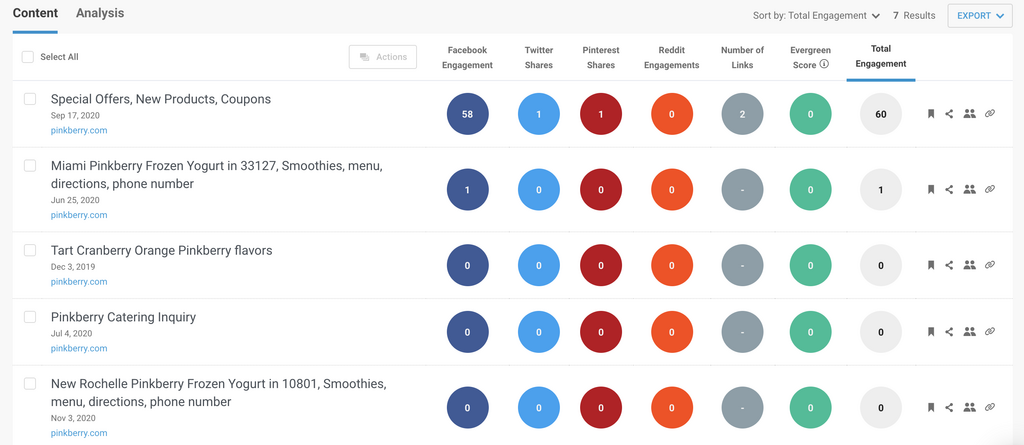Image resolution: width=1024 pixels, height=445 pixels.
Task: Open link icon for Pinkberry Catering Inquiry
Action: [990, 331]
